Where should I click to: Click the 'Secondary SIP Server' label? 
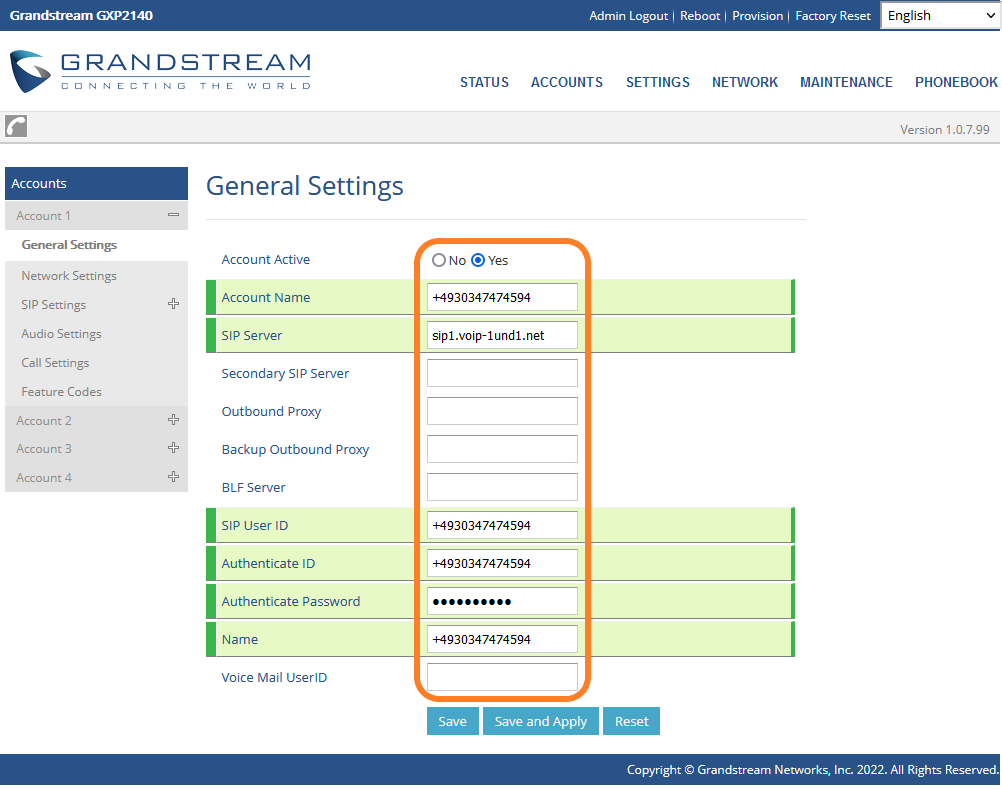coord(285,373)
